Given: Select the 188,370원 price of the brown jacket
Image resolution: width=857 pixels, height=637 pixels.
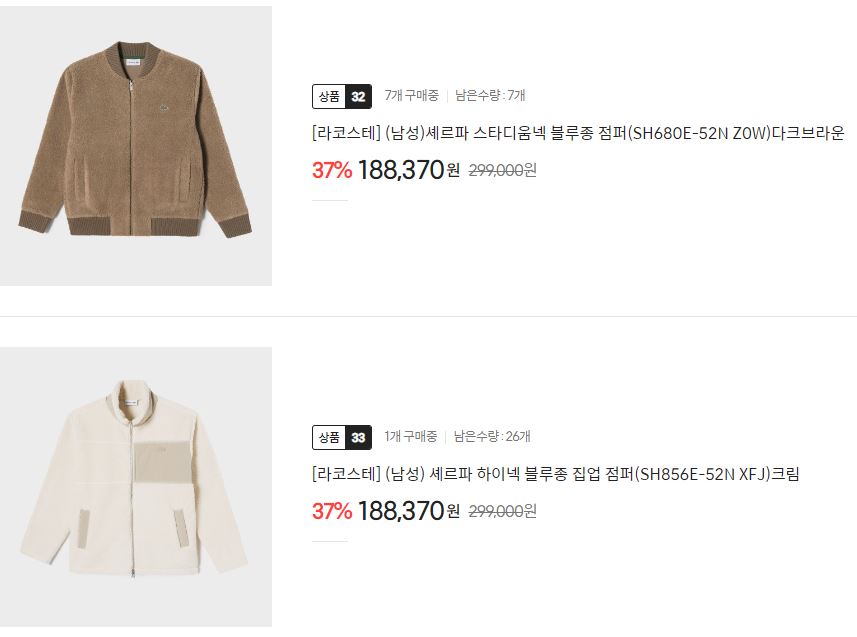Looking at the screenshot, I should 409,170.
